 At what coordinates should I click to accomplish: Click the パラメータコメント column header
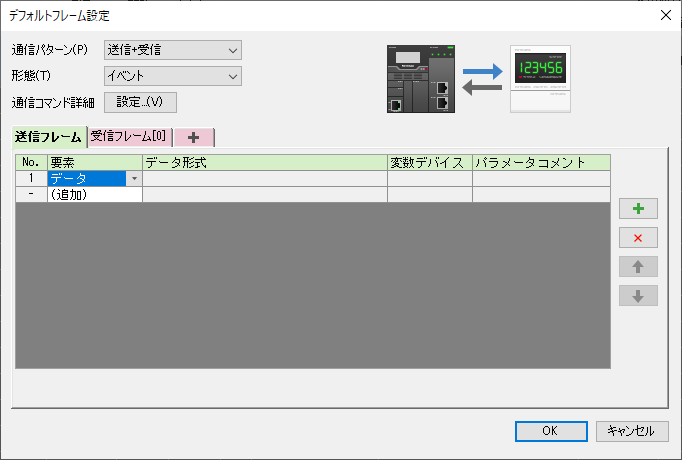click(x=542, y=162)
